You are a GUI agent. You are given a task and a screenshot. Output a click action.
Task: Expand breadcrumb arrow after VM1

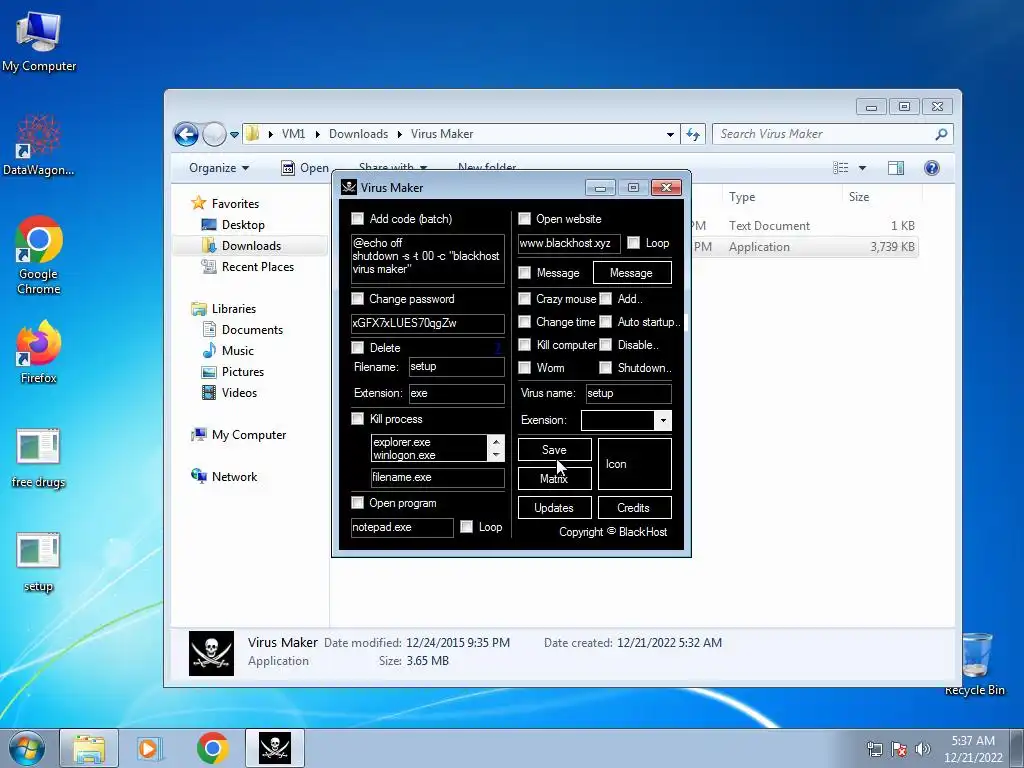point(317,135)
